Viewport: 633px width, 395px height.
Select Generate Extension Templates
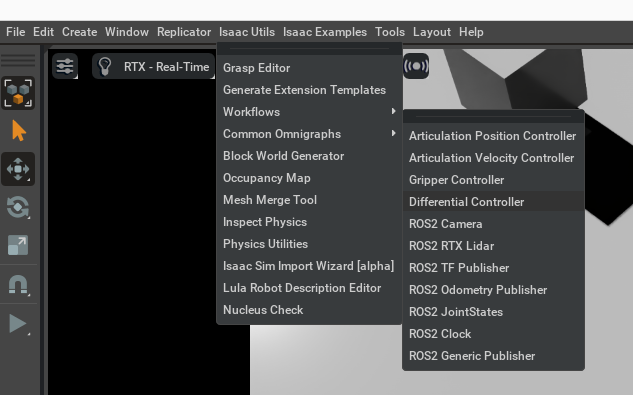click(310, 90)
